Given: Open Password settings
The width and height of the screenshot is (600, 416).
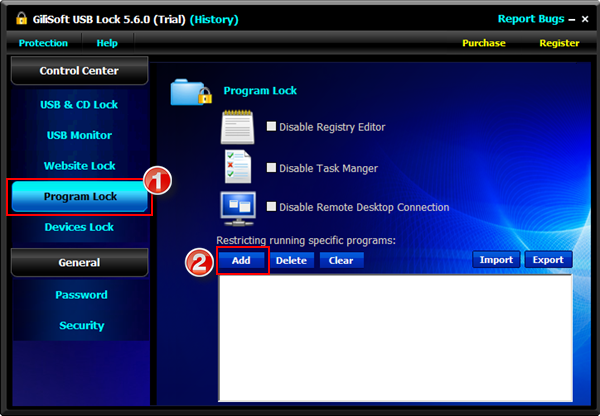Looking at the screenshot, I should pos(82,295).
